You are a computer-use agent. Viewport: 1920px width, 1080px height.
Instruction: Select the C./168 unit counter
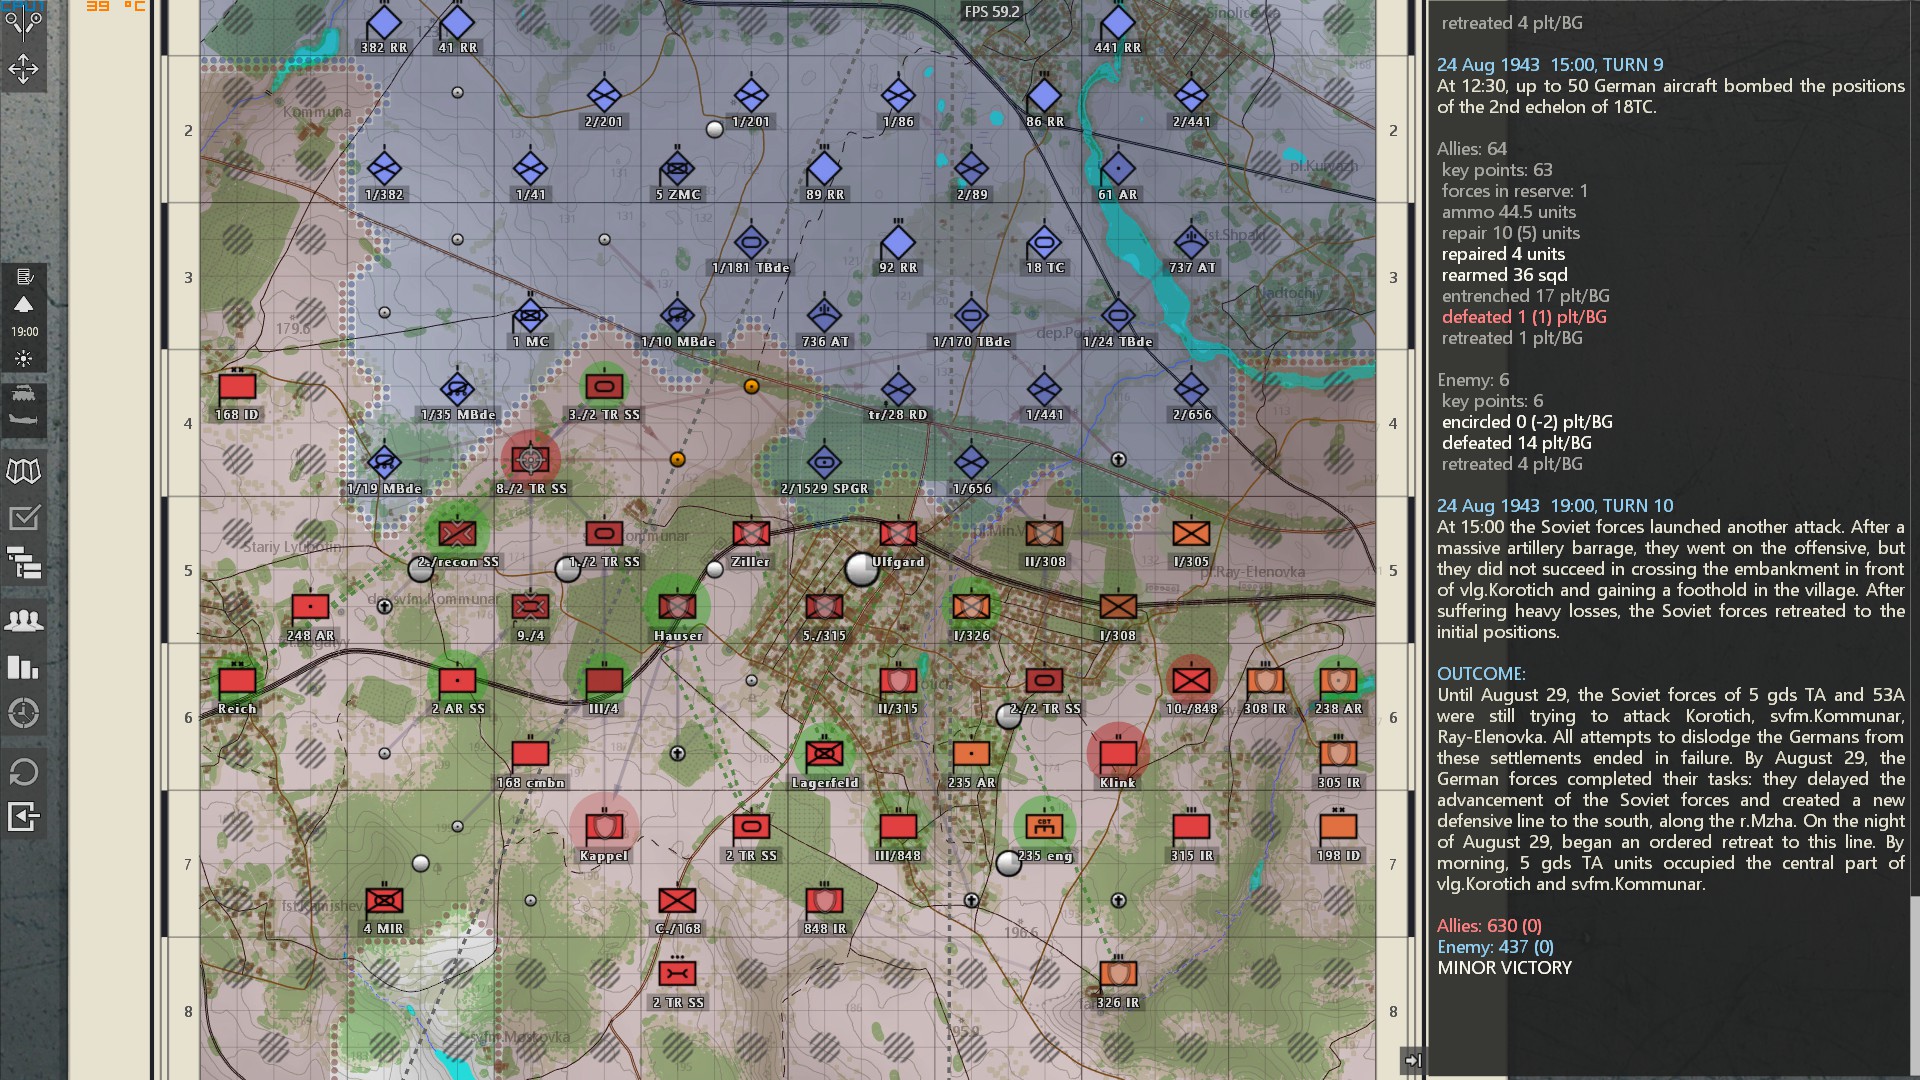click(678, 901)
